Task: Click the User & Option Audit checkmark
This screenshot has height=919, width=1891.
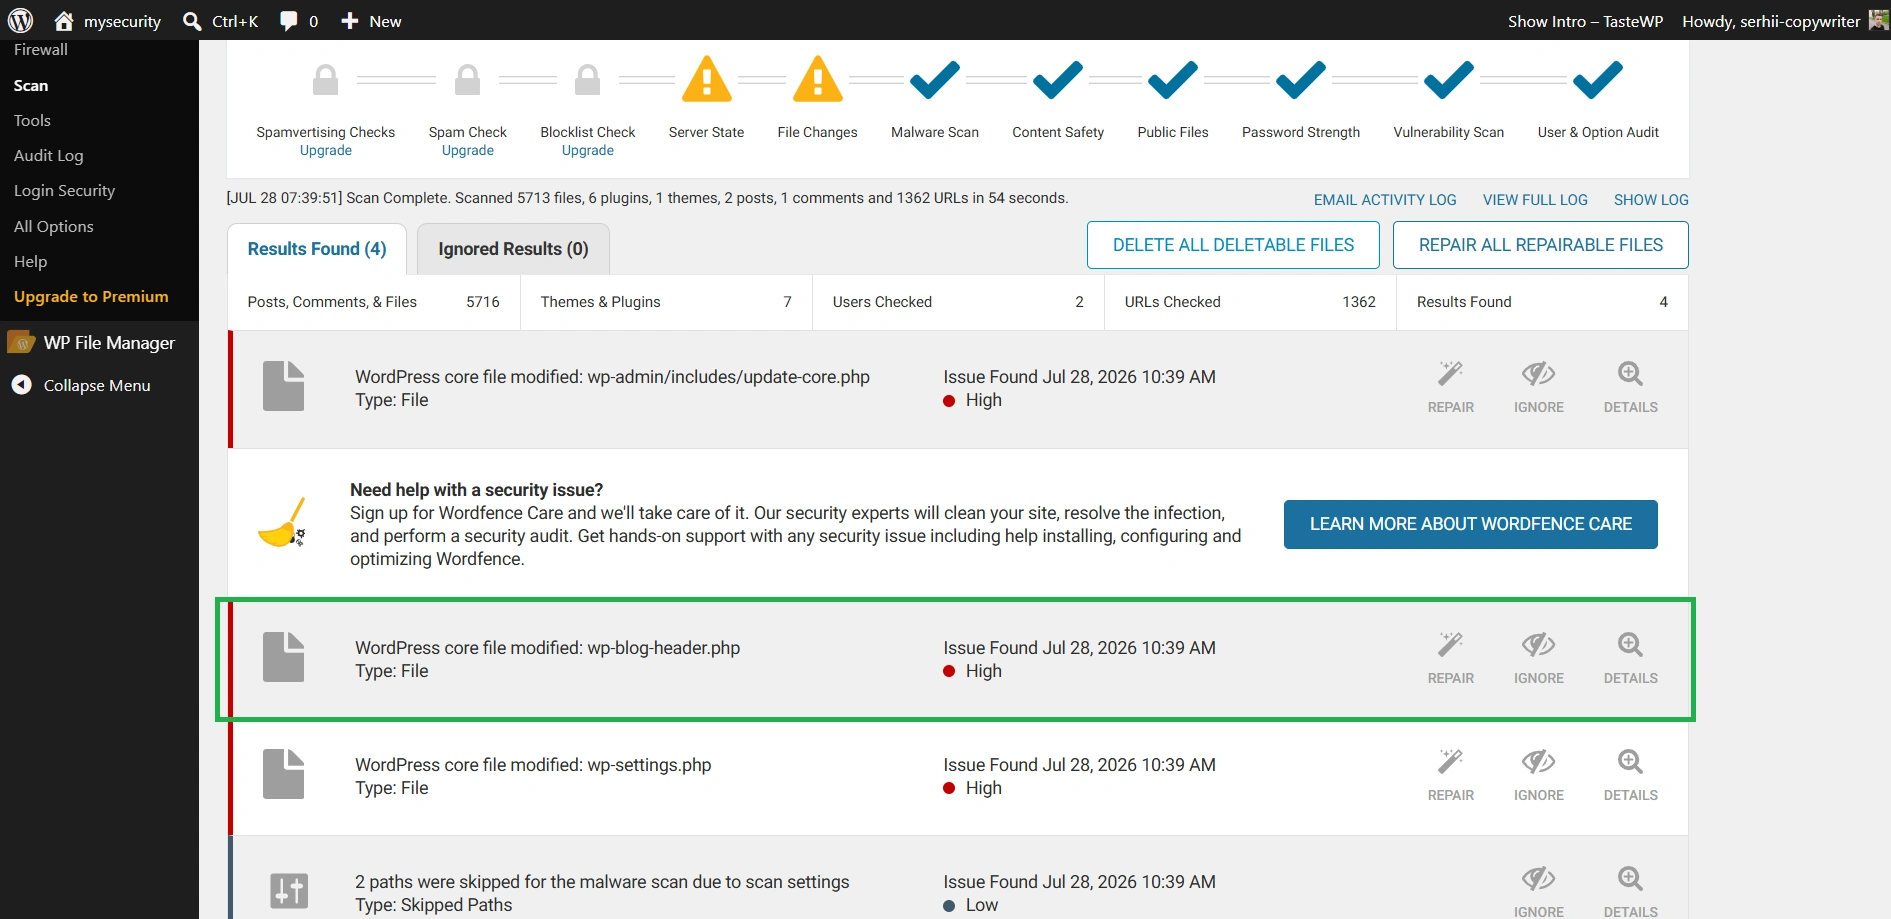Action: pyautogui.click(x=1598, y=79)
